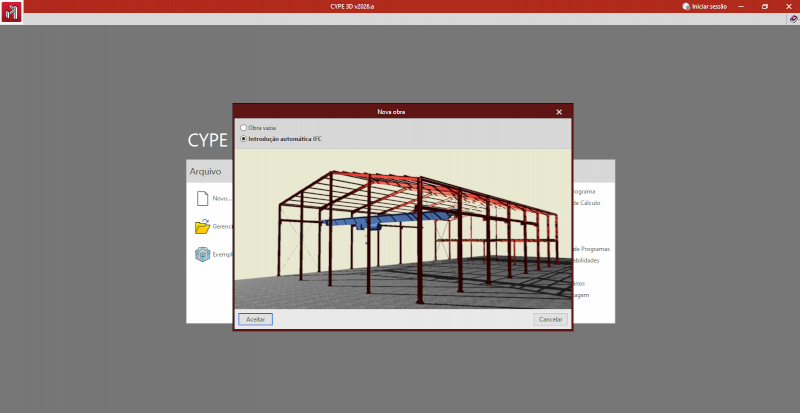Select the Obra vazia radio option

(x=244, y=128)
